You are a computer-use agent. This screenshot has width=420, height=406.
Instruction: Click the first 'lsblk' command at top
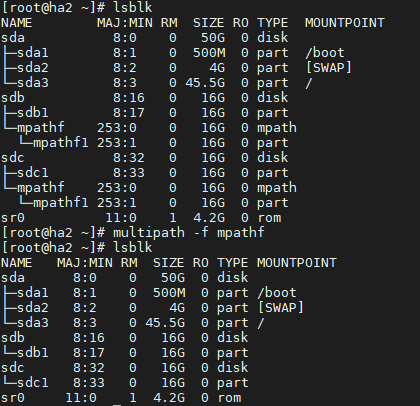[133, 7]
